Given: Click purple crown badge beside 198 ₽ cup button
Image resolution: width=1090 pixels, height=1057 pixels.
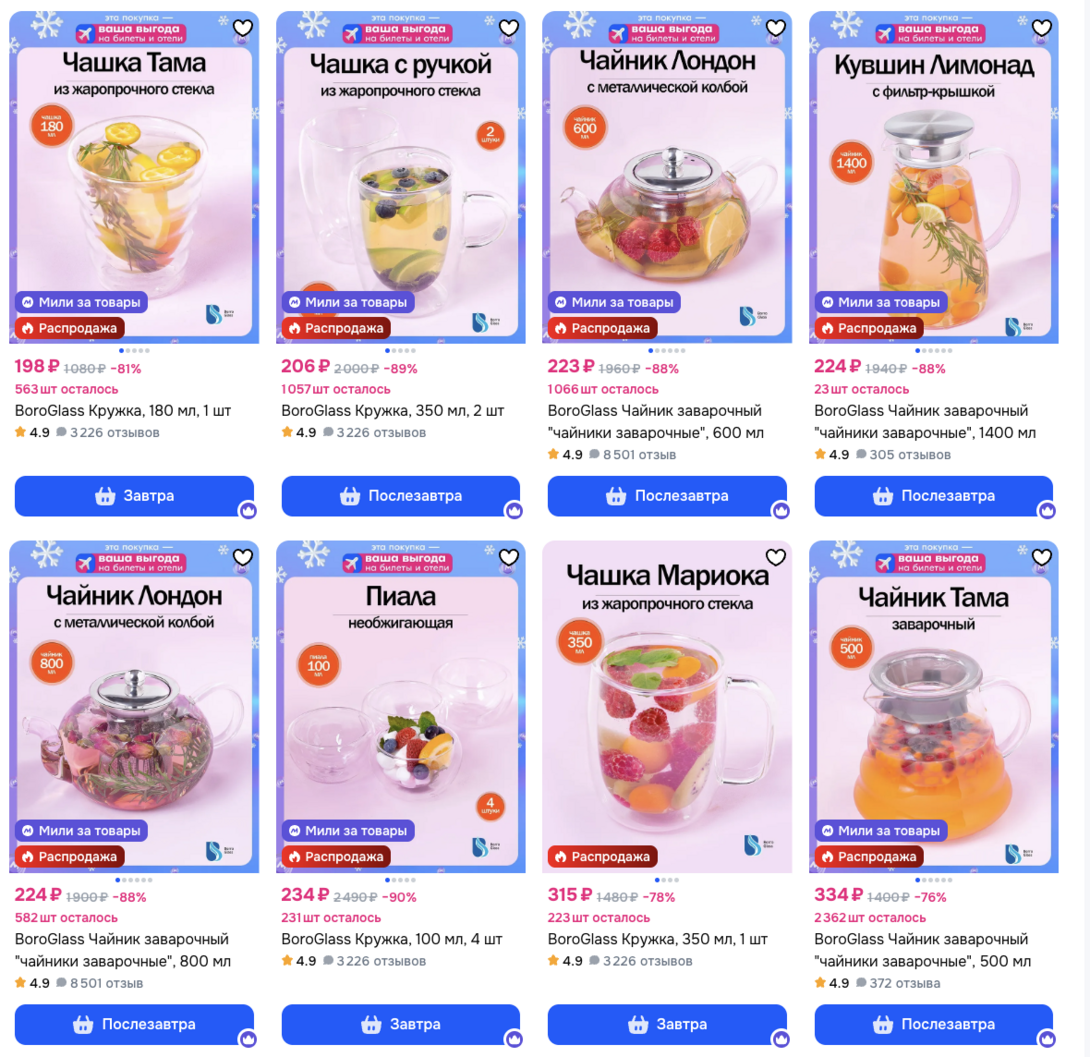Looking at the screenshot, I should click(248, 511).
